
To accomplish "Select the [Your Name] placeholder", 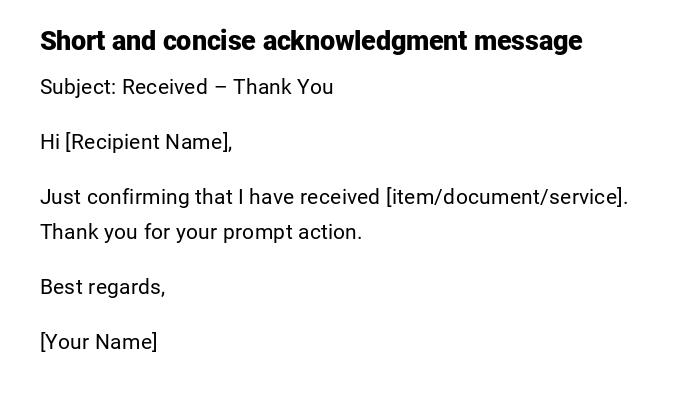I will pos(99,343).
